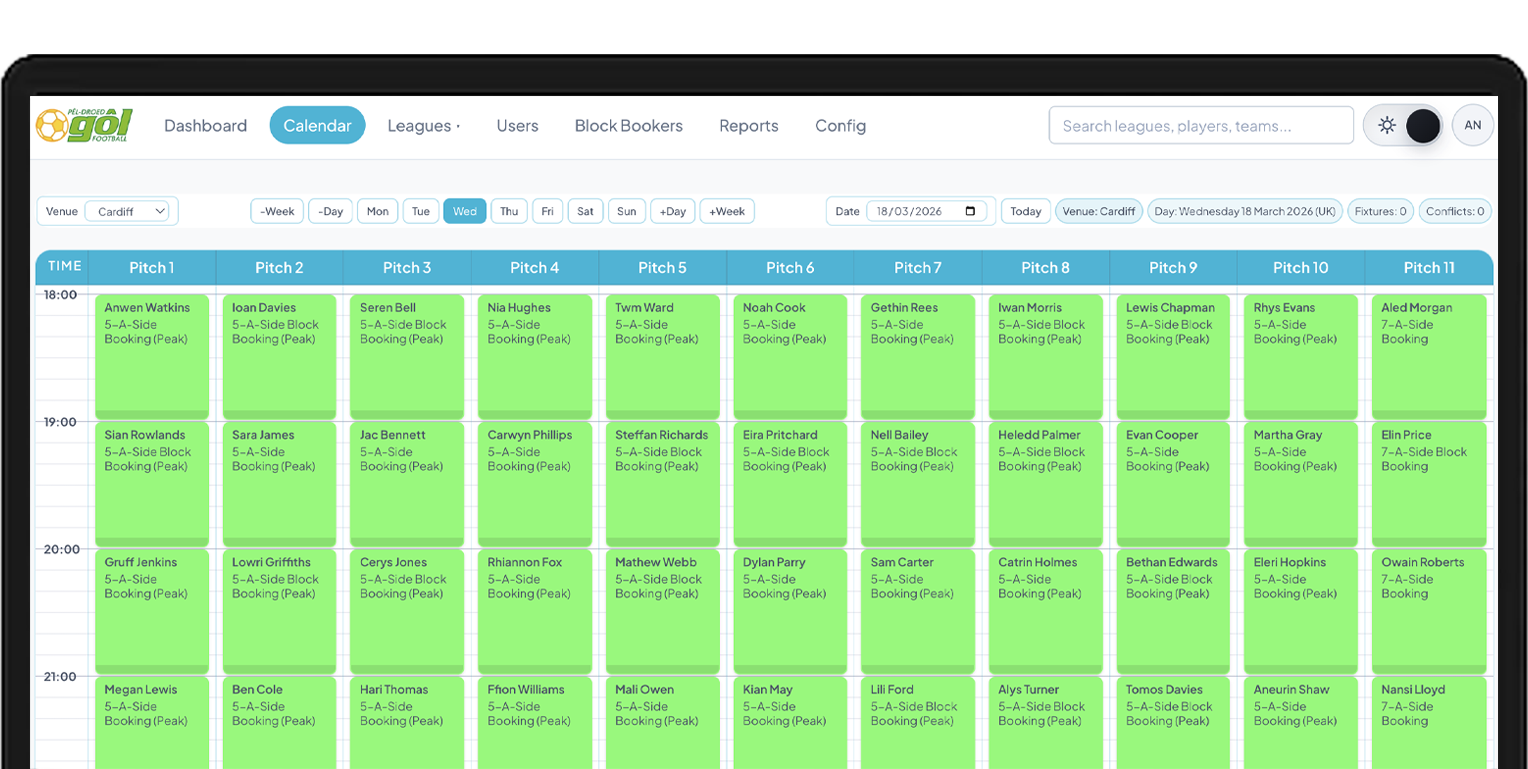Open Heledd Palmer booking card
The height and width of the screenshot is (769, 1528).
[1046, 484]
